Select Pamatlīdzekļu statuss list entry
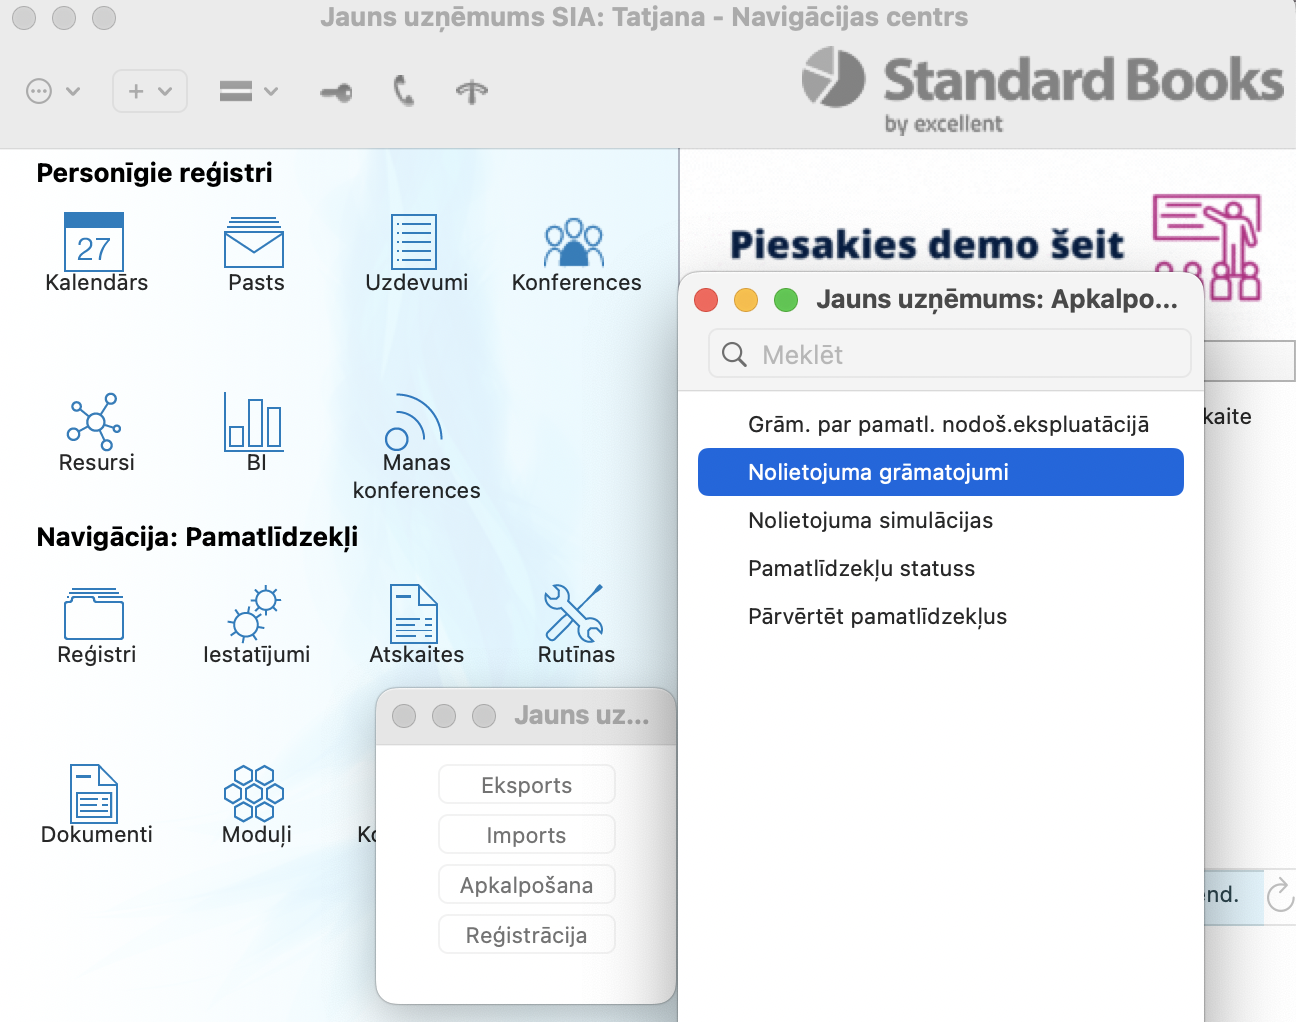Image resolution: width=1296 pixels, height=1022 pixels. coord(861,568)
